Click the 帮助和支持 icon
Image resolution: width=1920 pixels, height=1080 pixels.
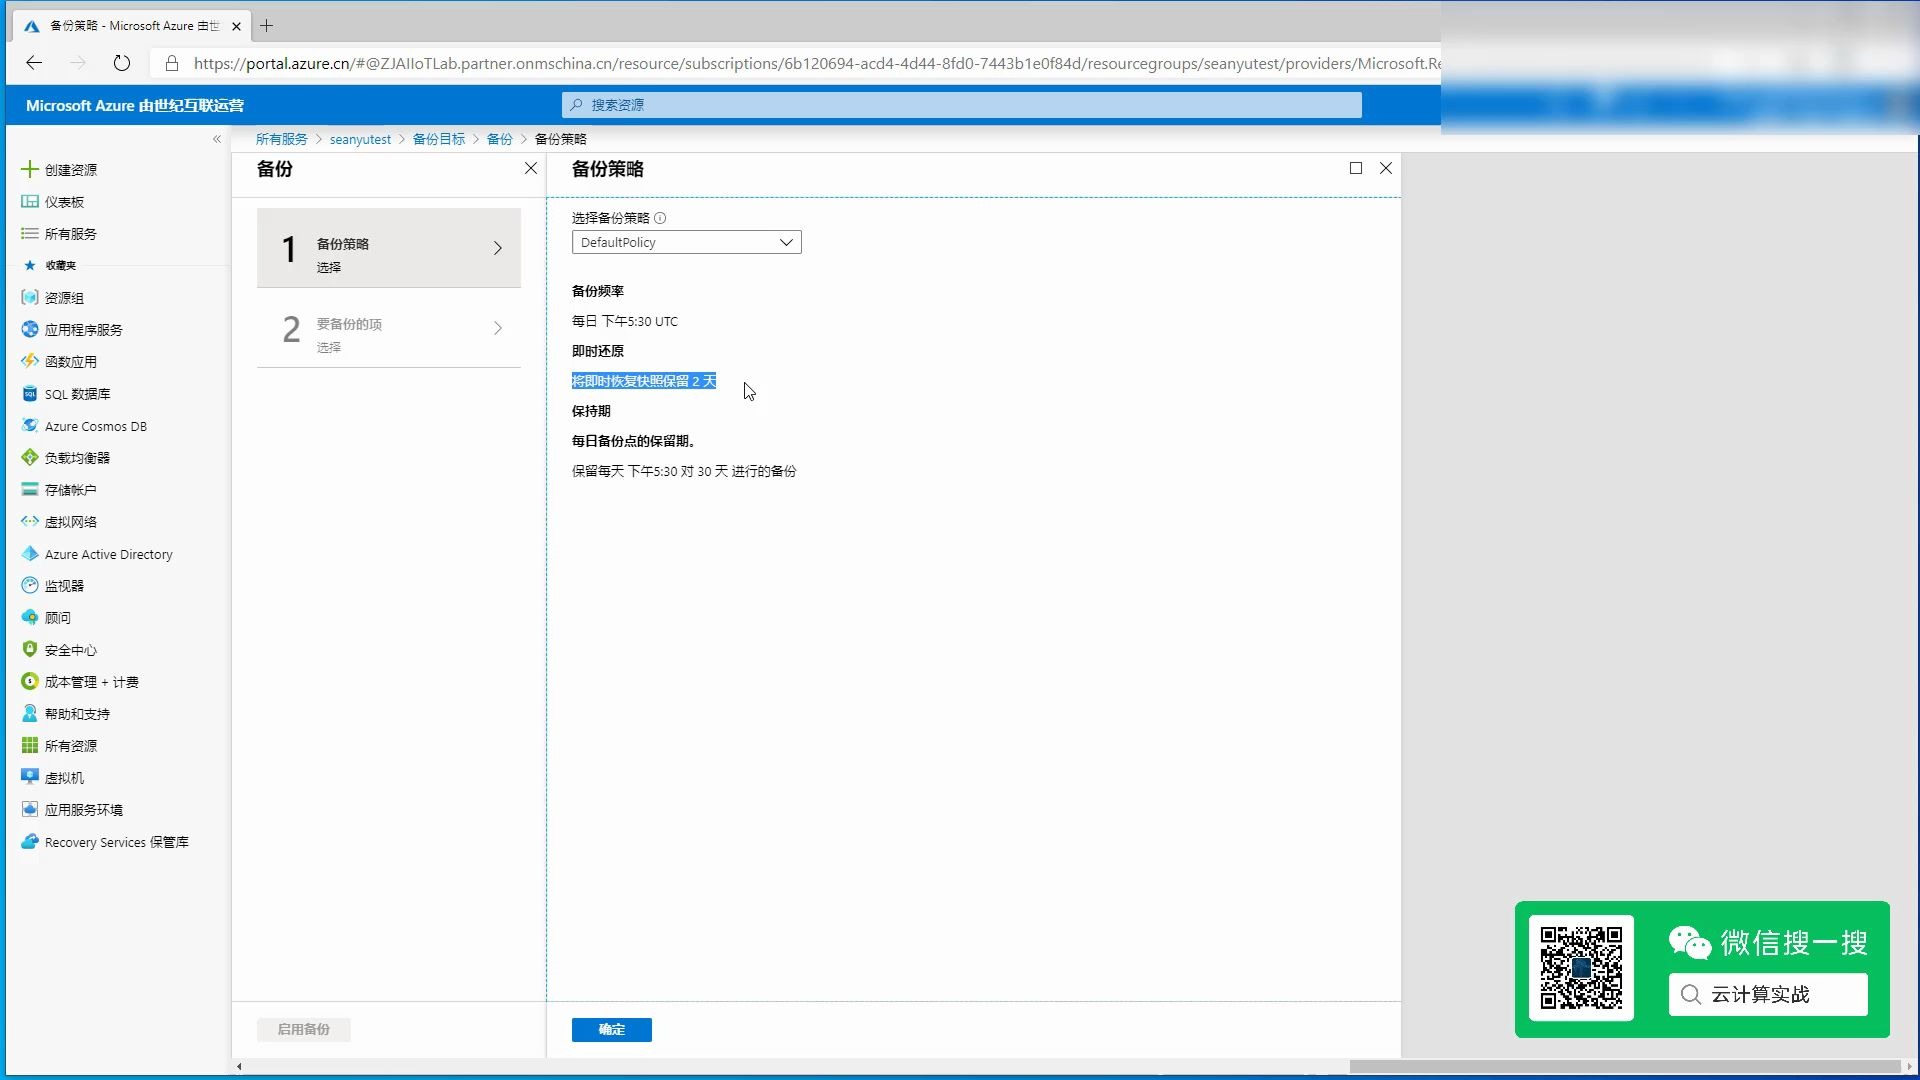click(x=30, y=713)
